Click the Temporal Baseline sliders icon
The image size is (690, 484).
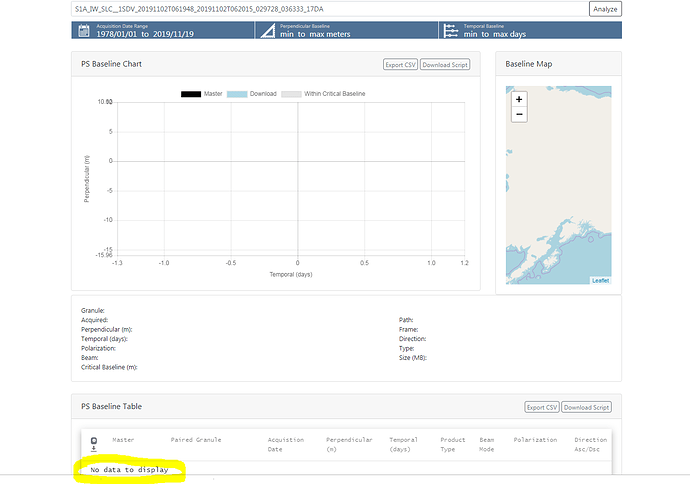point(451,31)
